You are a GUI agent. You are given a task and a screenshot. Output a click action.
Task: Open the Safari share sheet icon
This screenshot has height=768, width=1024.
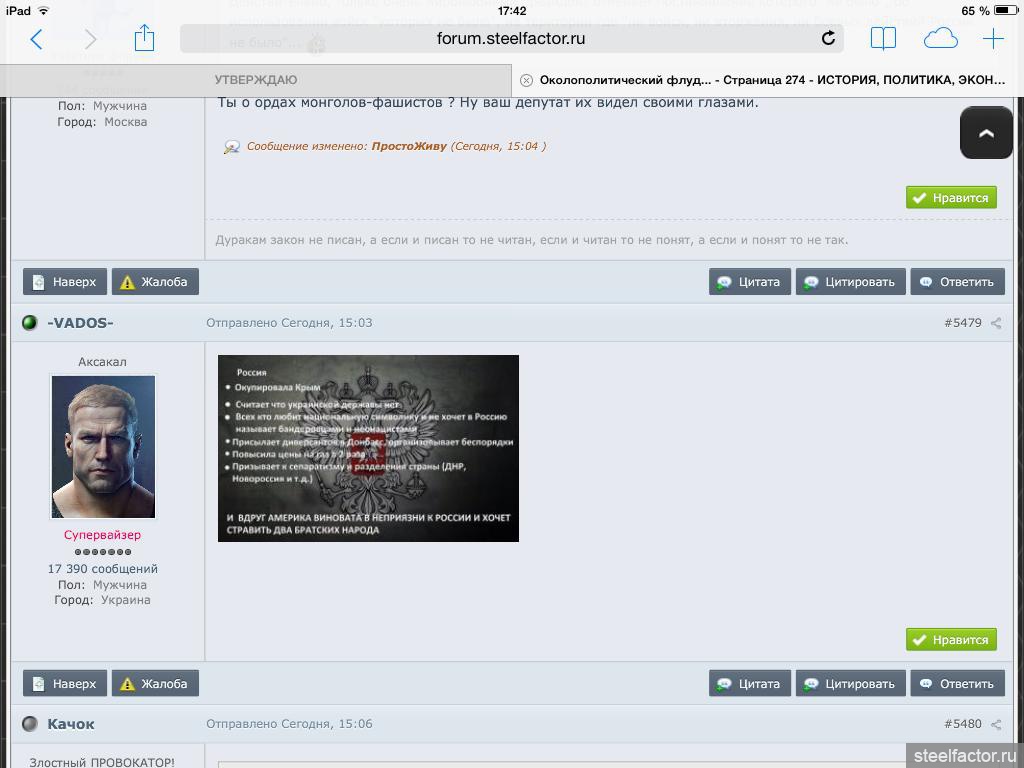click(144, 38)
